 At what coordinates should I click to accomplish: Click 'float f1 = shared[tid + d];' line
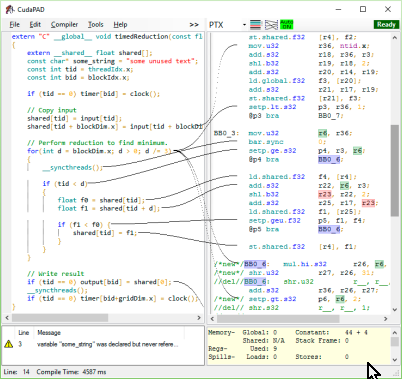point(109,208)
